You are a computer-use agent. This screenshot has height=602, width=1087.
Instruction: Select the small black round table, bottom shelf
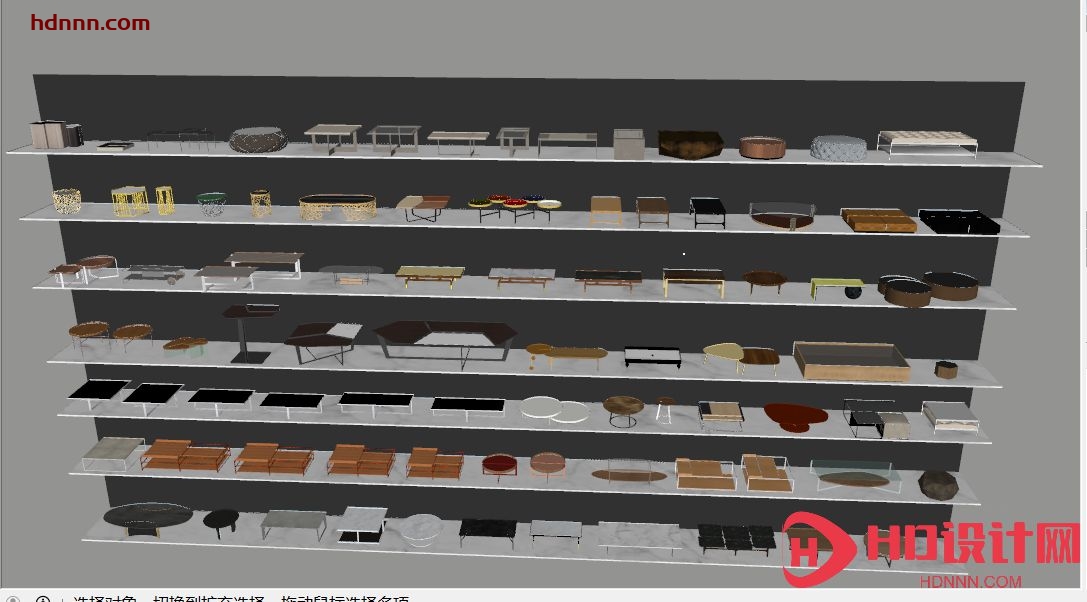click(221, 522)
